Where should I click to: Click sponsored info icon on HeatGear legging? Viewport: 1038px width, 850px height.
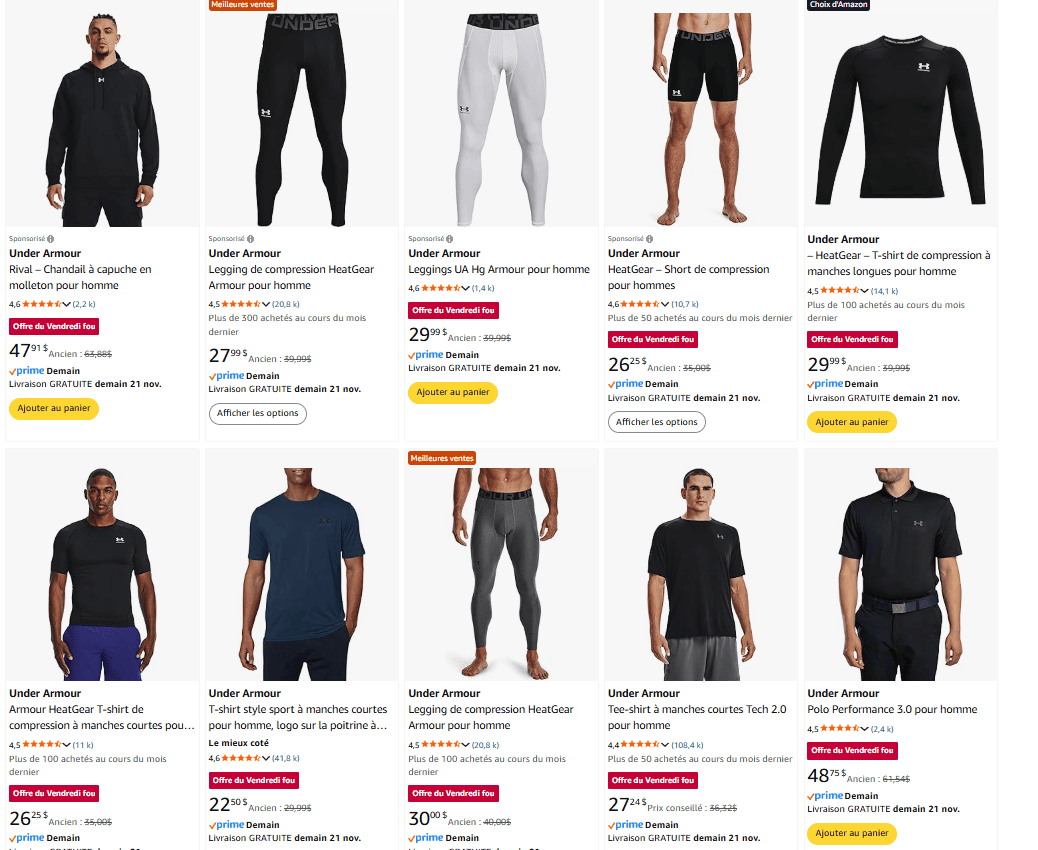[250, 239]
